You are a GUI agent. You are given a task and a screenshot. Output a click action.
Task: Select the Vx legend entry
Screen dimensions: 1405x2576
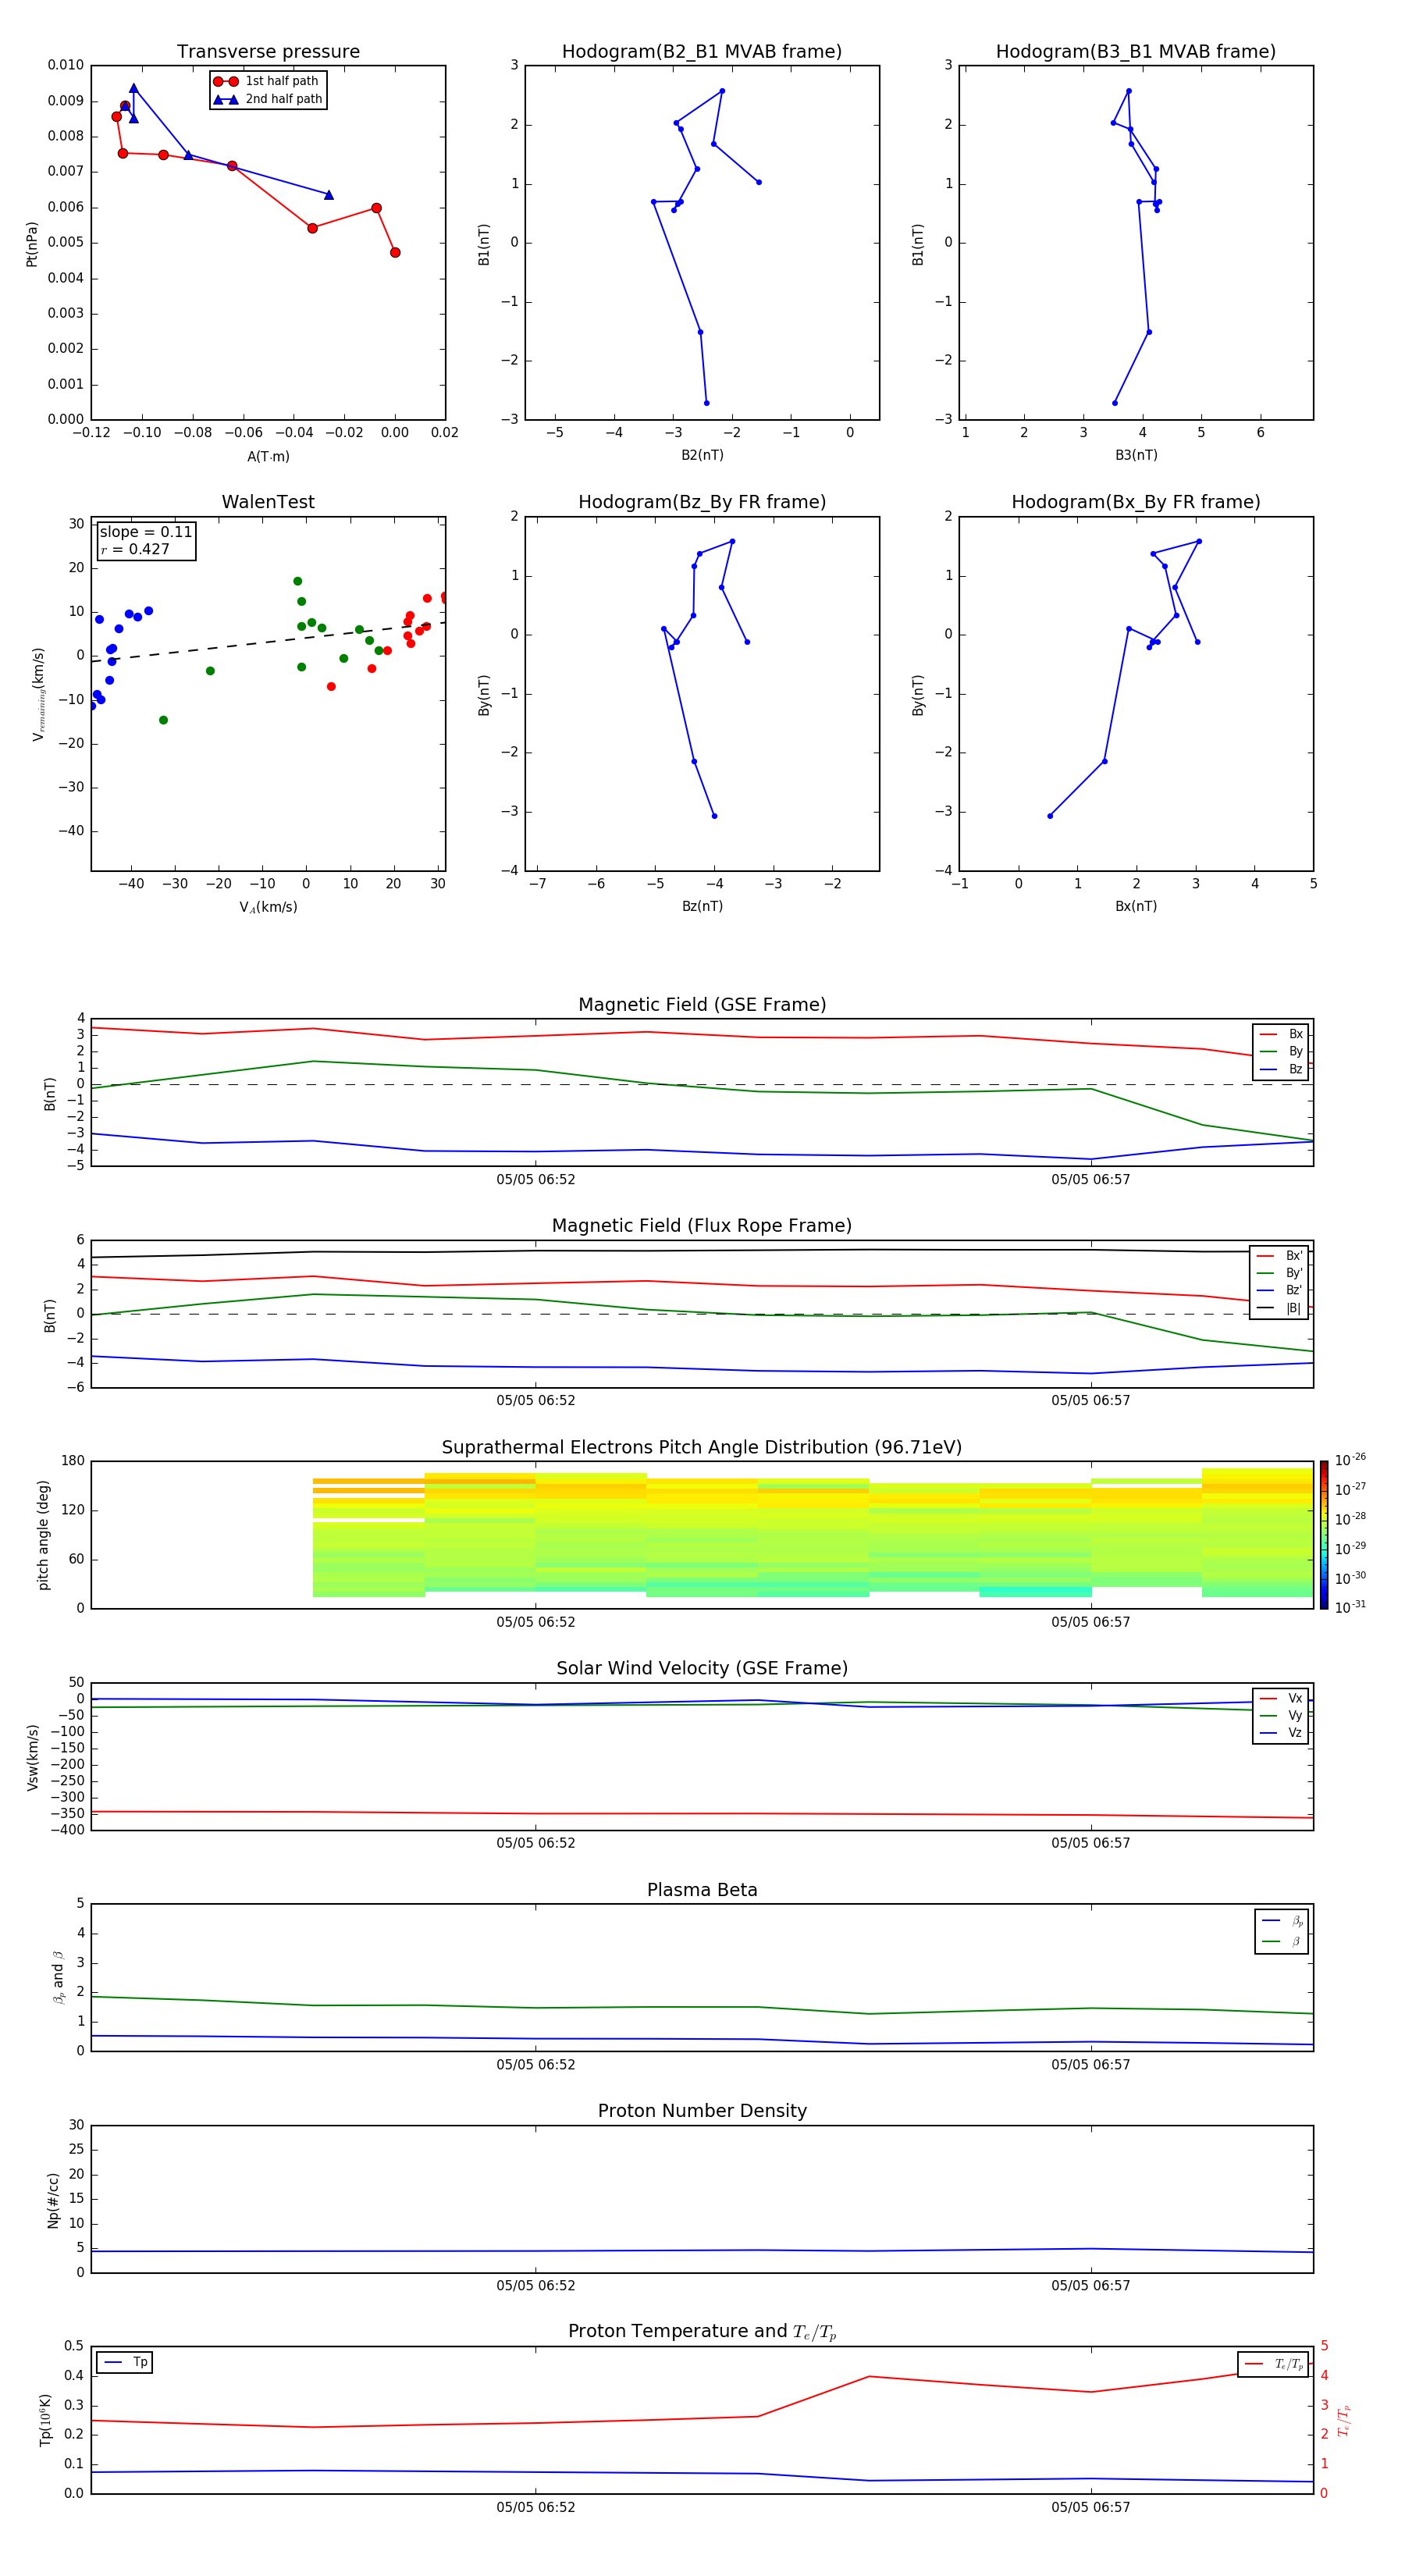[1281, 1698]
